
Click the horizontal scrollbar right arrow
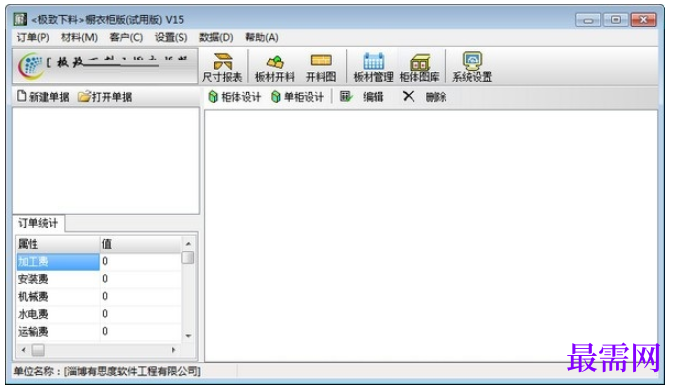(x=174, y=350)
